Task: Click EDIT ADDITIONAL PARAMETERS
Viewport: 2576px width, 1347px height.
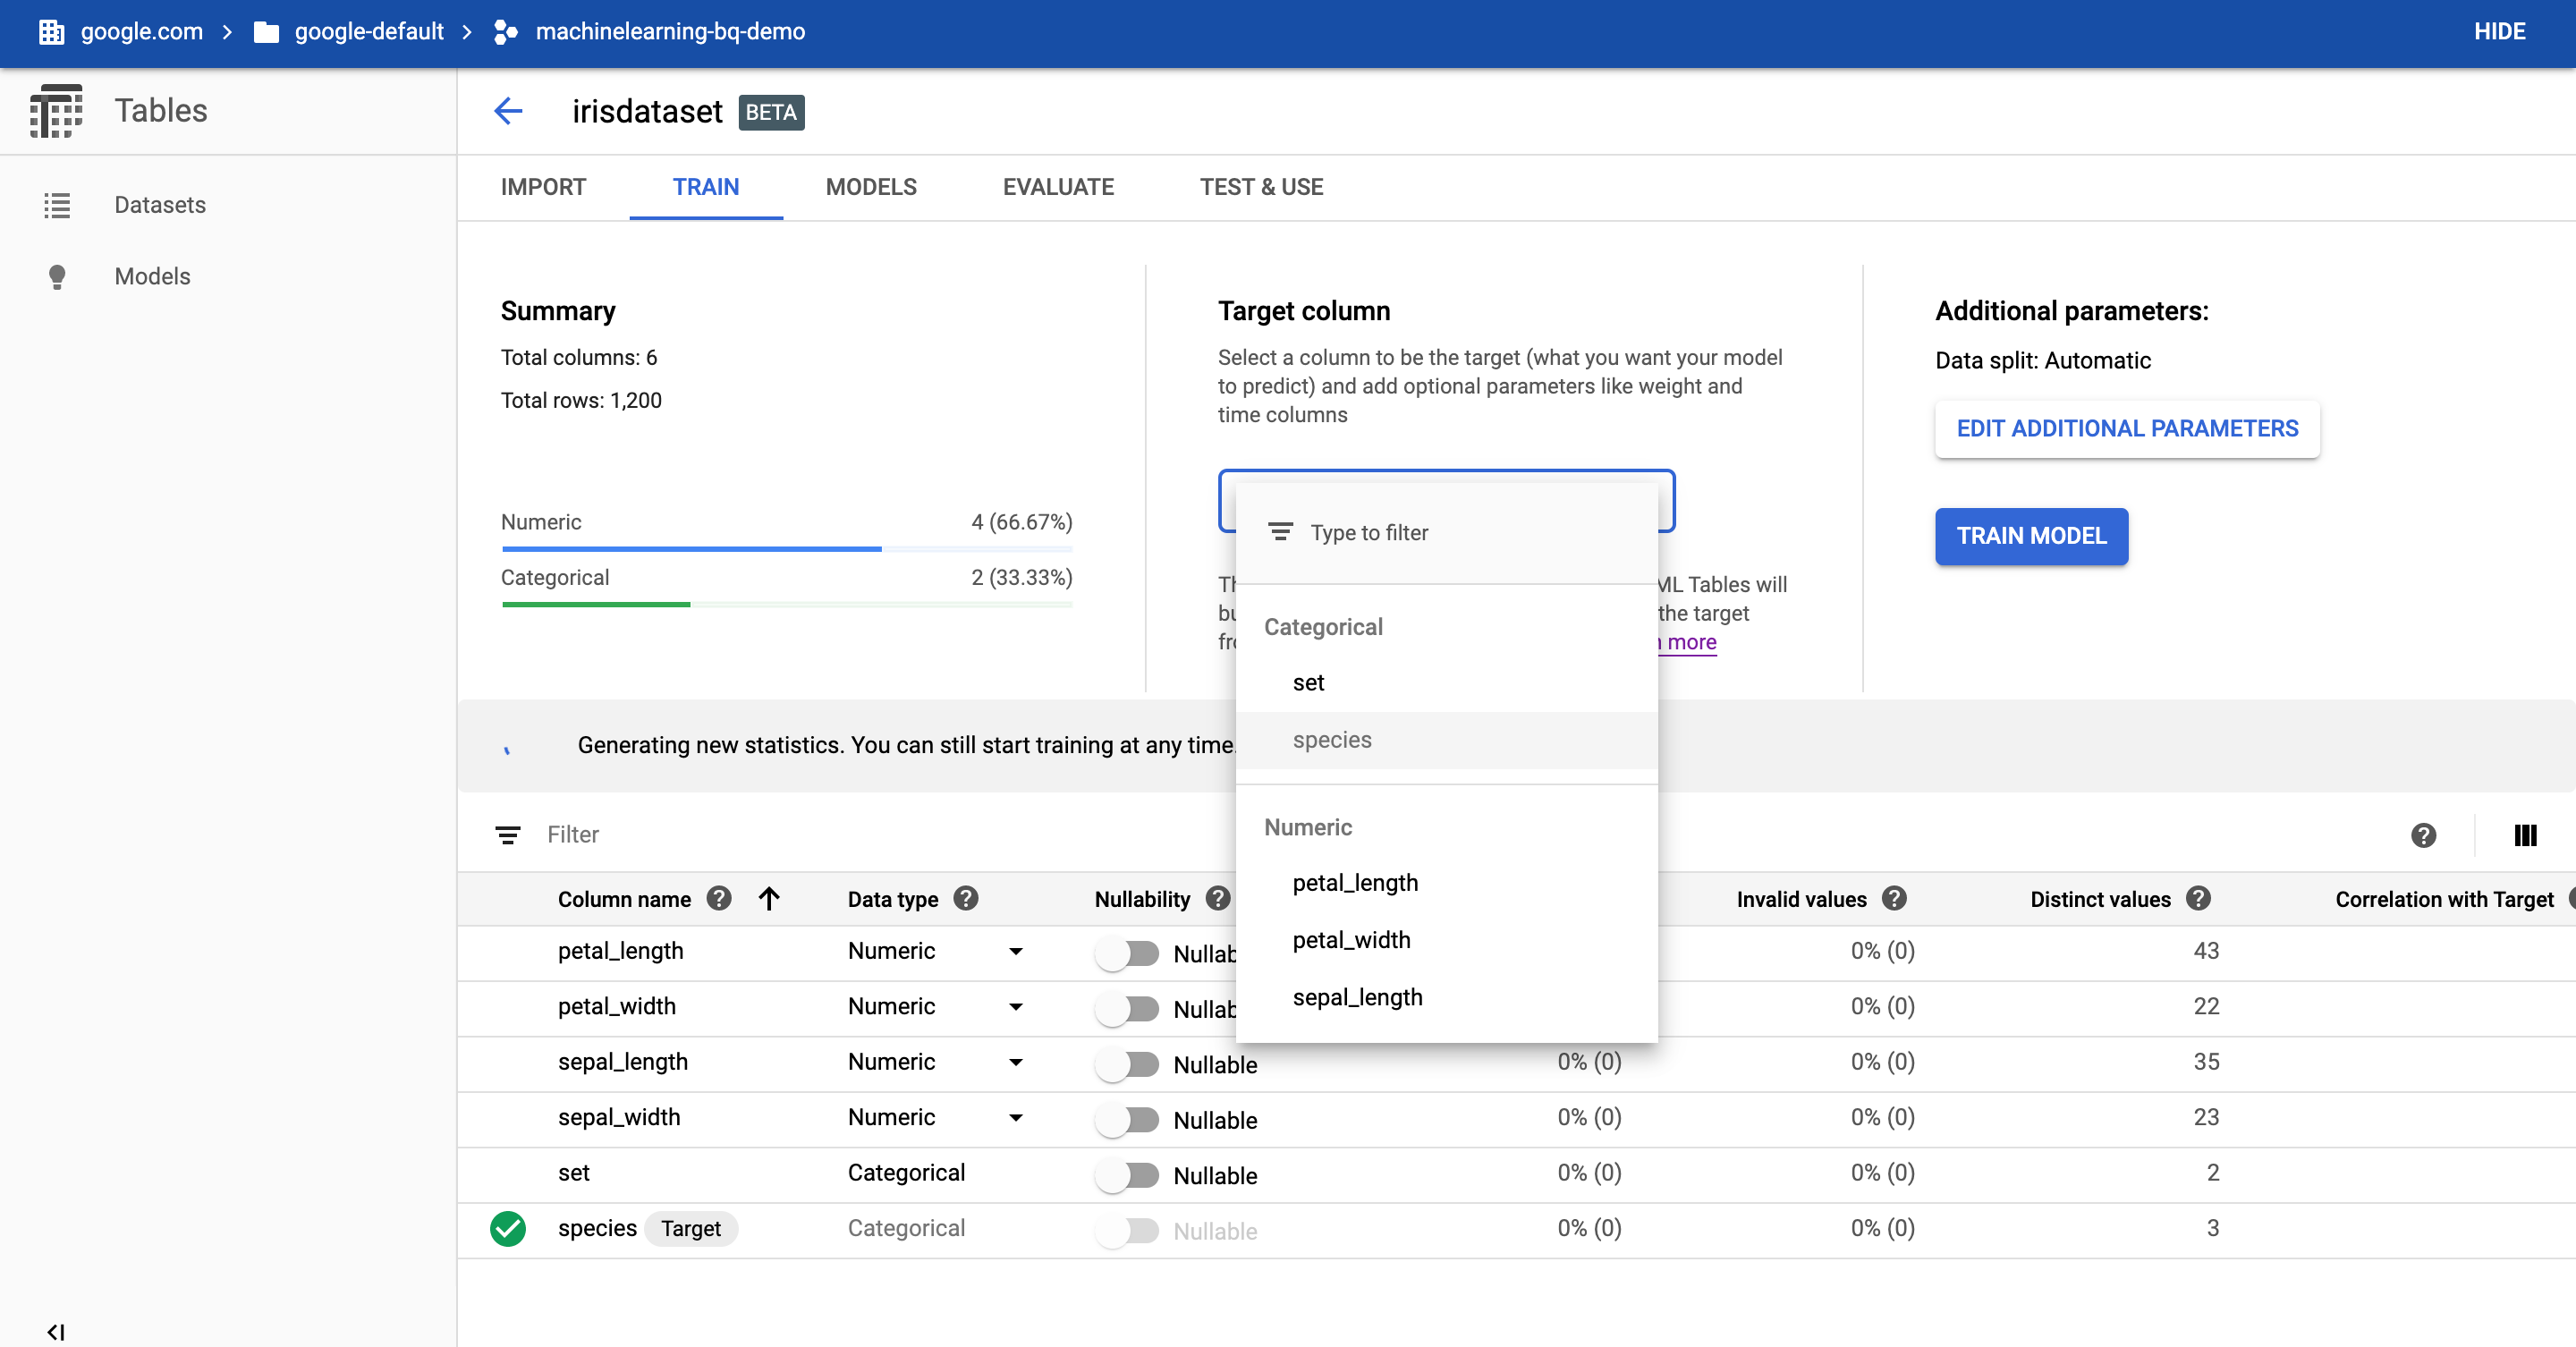Action: (x=2127, y=428)
